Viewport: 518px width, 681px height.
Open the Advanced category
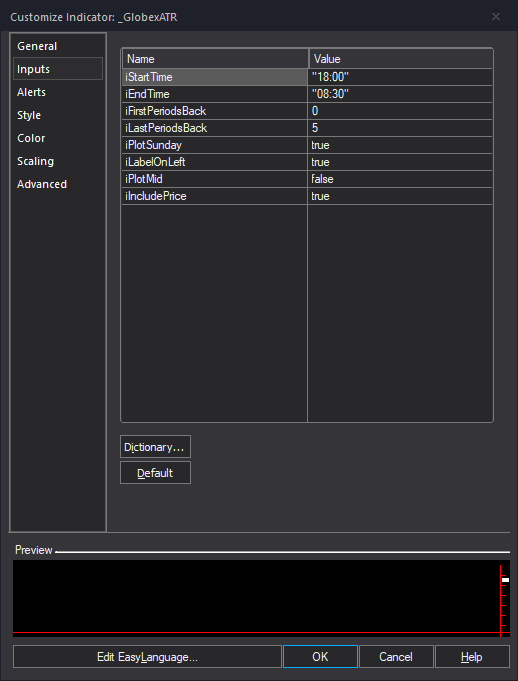pyautogui.click(x=42, y=184)
